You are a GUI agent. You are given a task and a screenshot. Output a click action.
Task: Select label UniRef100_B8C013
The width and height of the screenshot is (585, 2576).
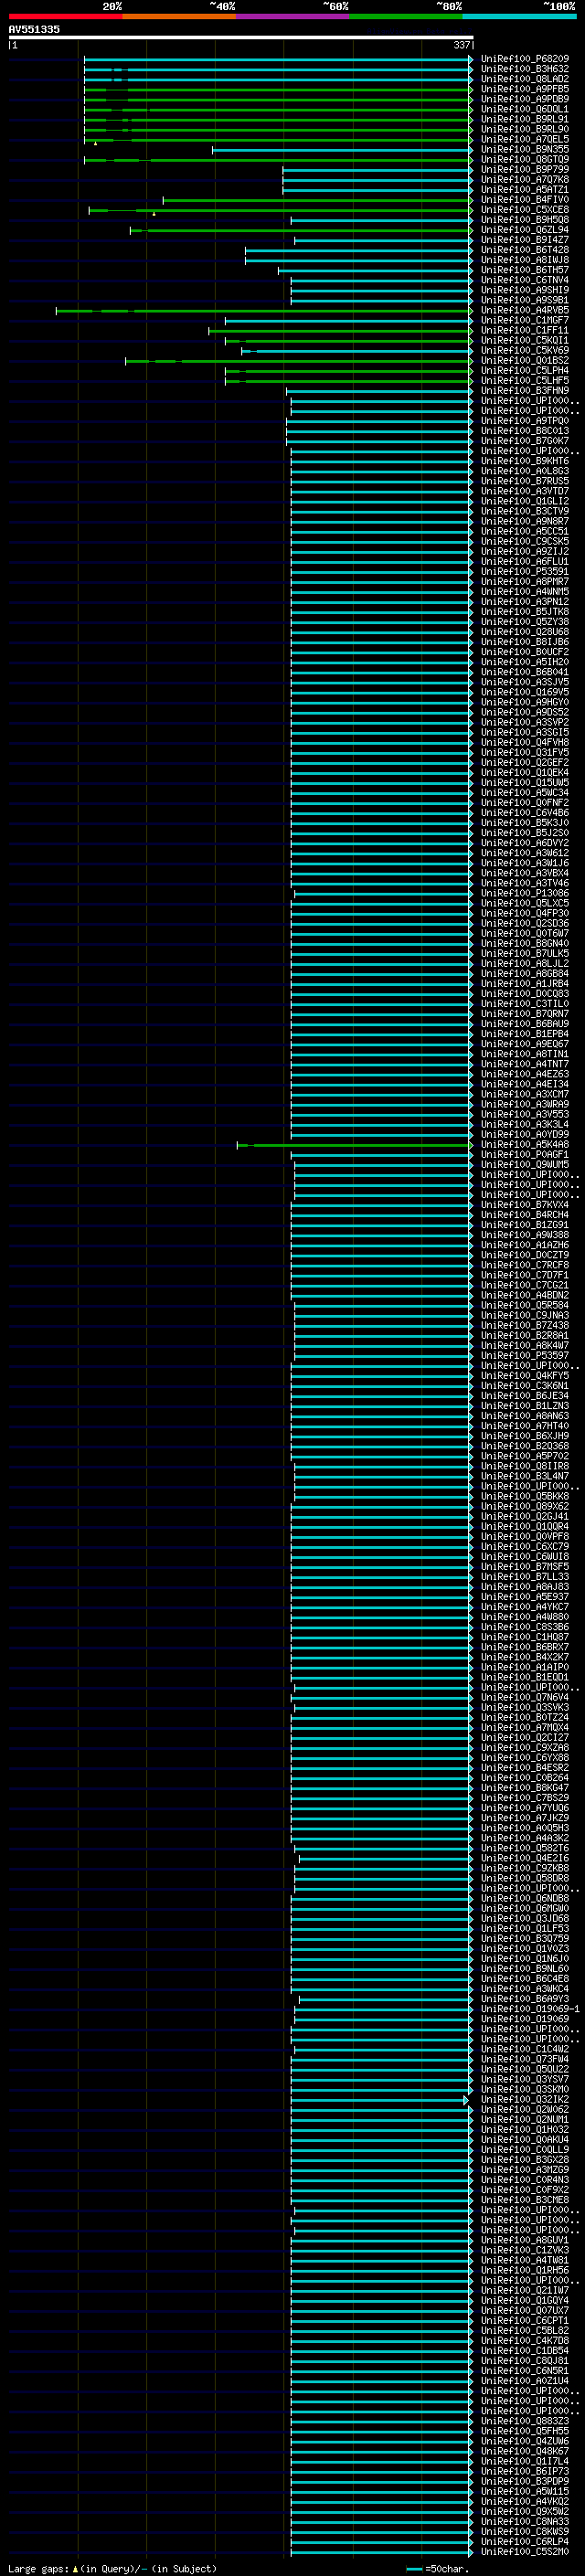pyautogui.click(x=525, y=431)
